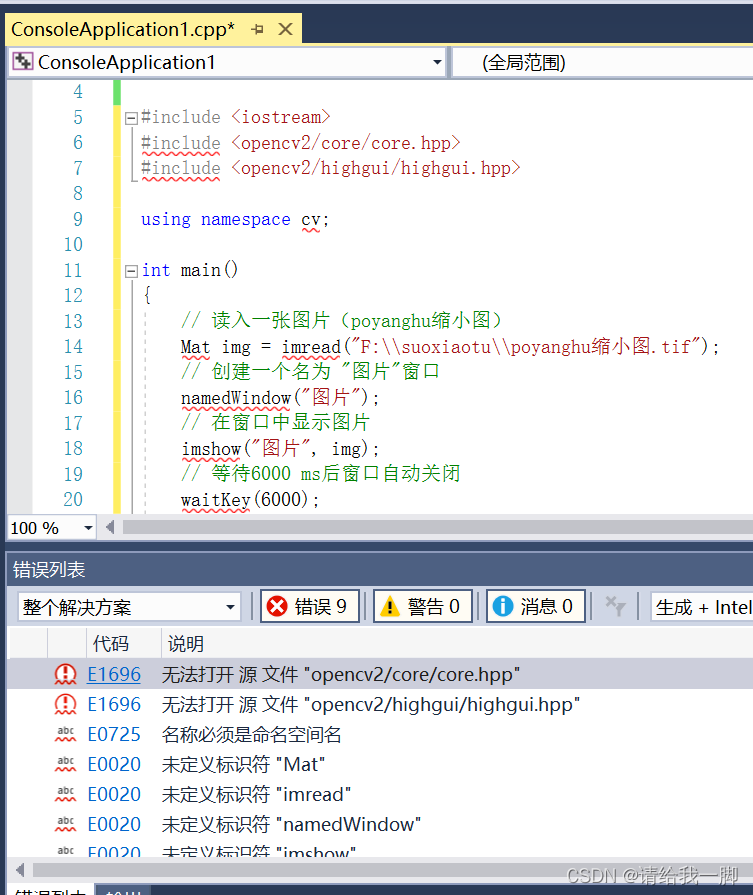753x895 pixels.
Task: Sort errors by the 代码 column header
Action: pyautogui.click(x=110, y=643)
